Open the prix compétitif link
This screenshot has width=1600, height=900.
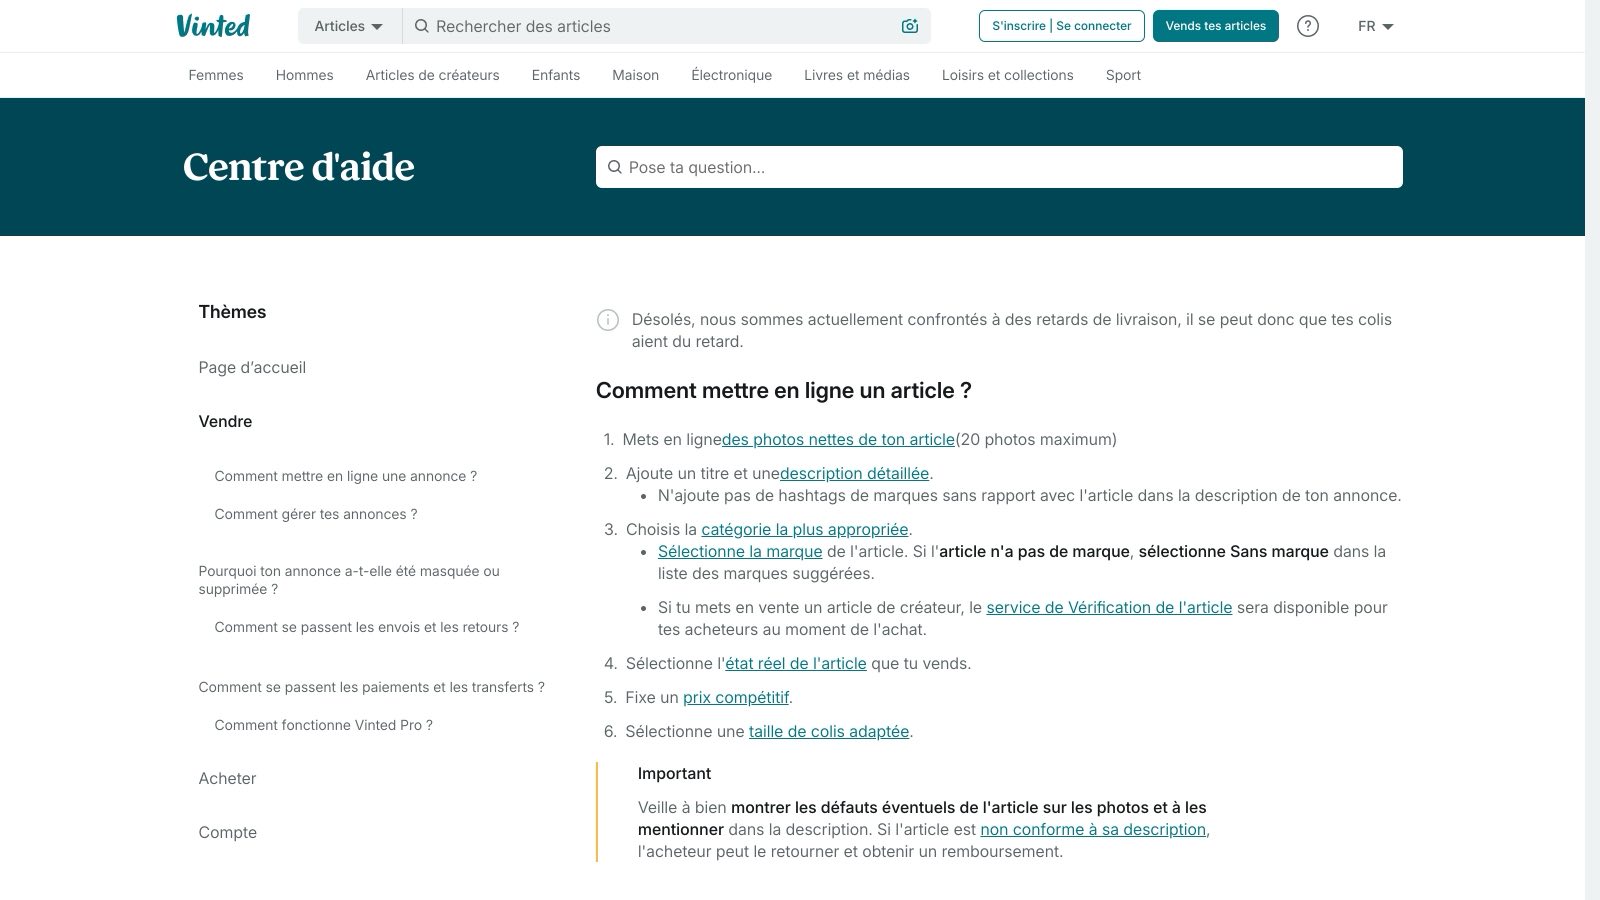tap(736, 698)
